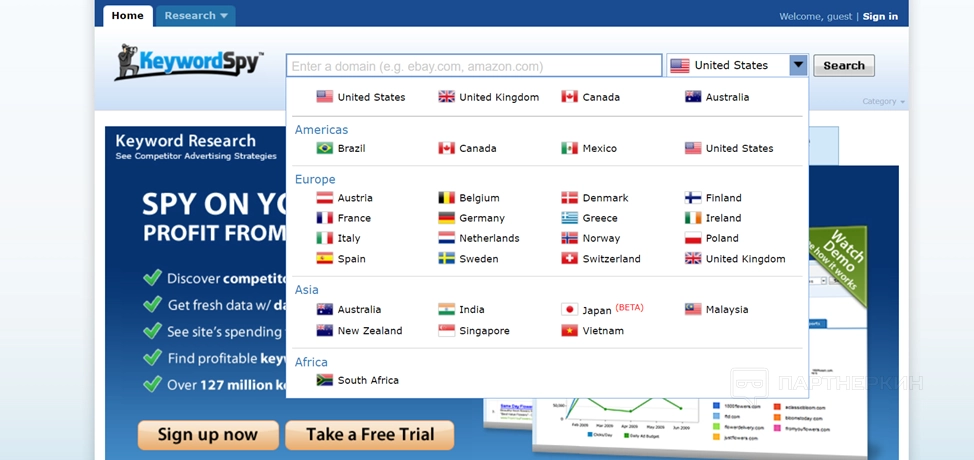Click the Sweden flag icon

(447, 258)
